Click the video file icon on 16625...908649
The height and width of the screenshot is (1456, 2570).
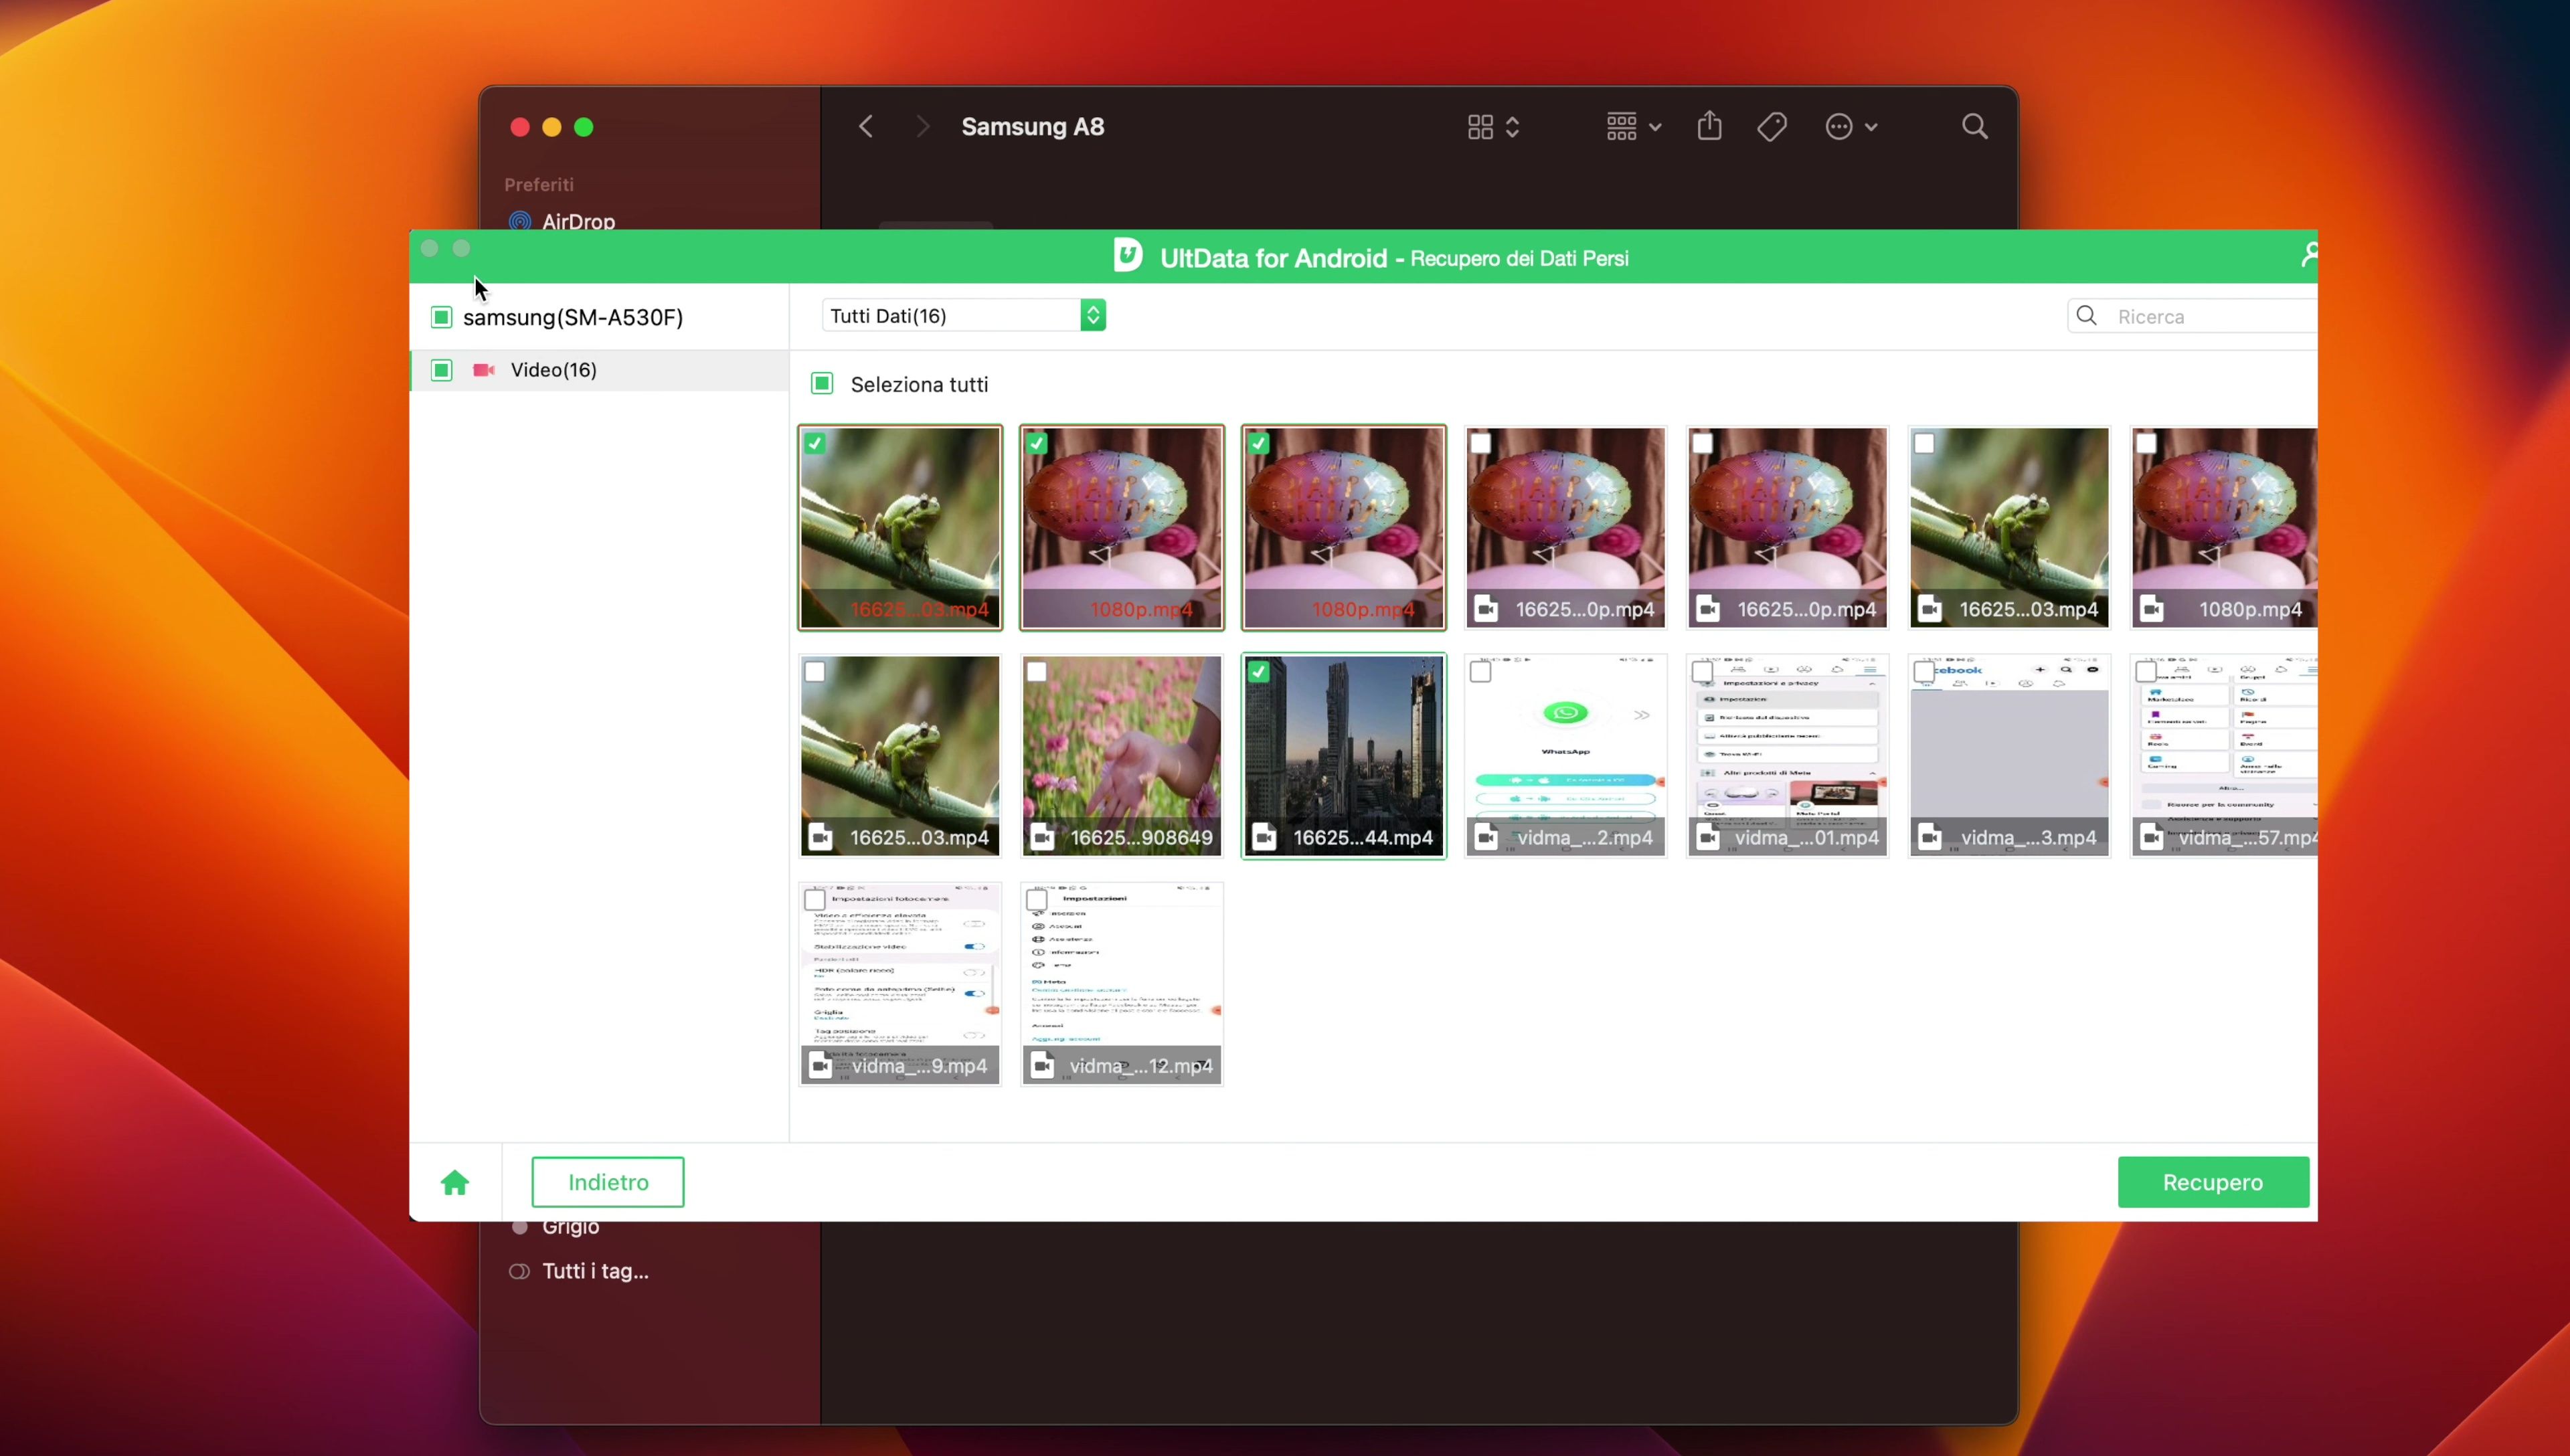point(1042,837)
